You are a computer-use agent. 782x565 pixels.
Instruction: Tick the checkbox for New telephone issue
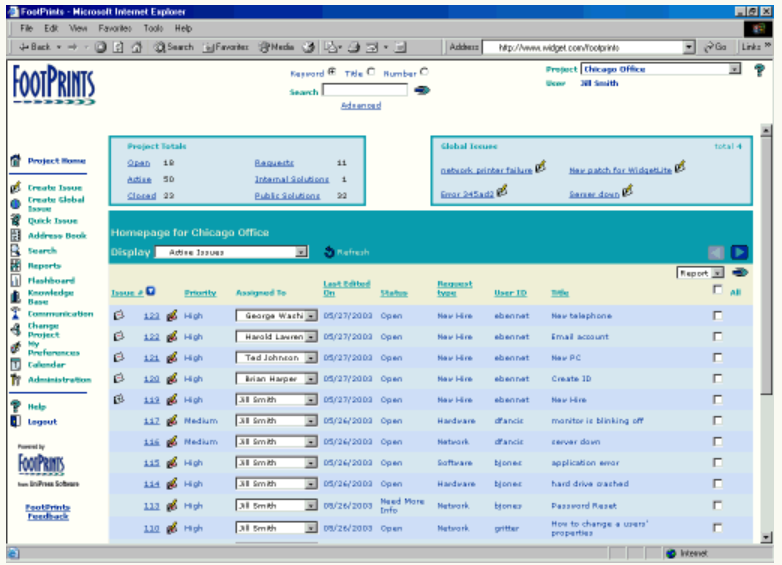pos(717,316)
